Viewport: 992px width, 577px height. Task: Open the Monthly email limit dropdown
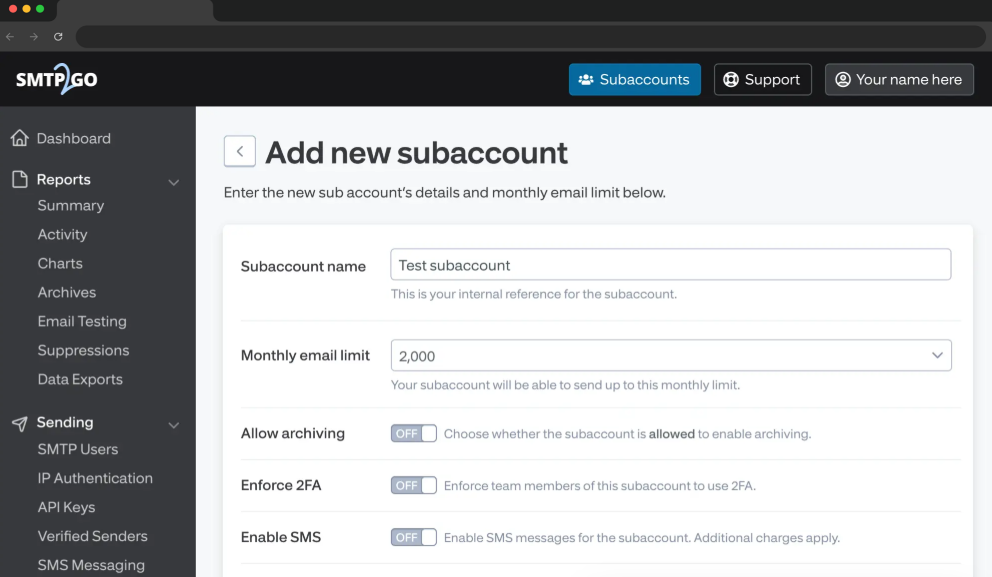pos(671,356)
